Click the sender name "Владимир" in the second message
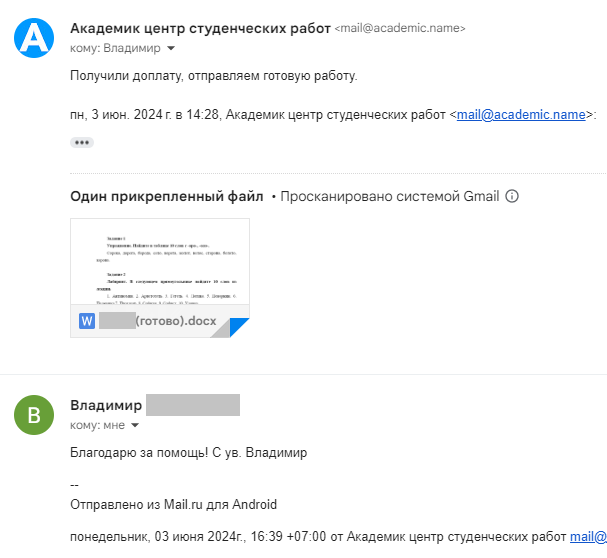The image size is (607, 558). [x=106, y=405]
